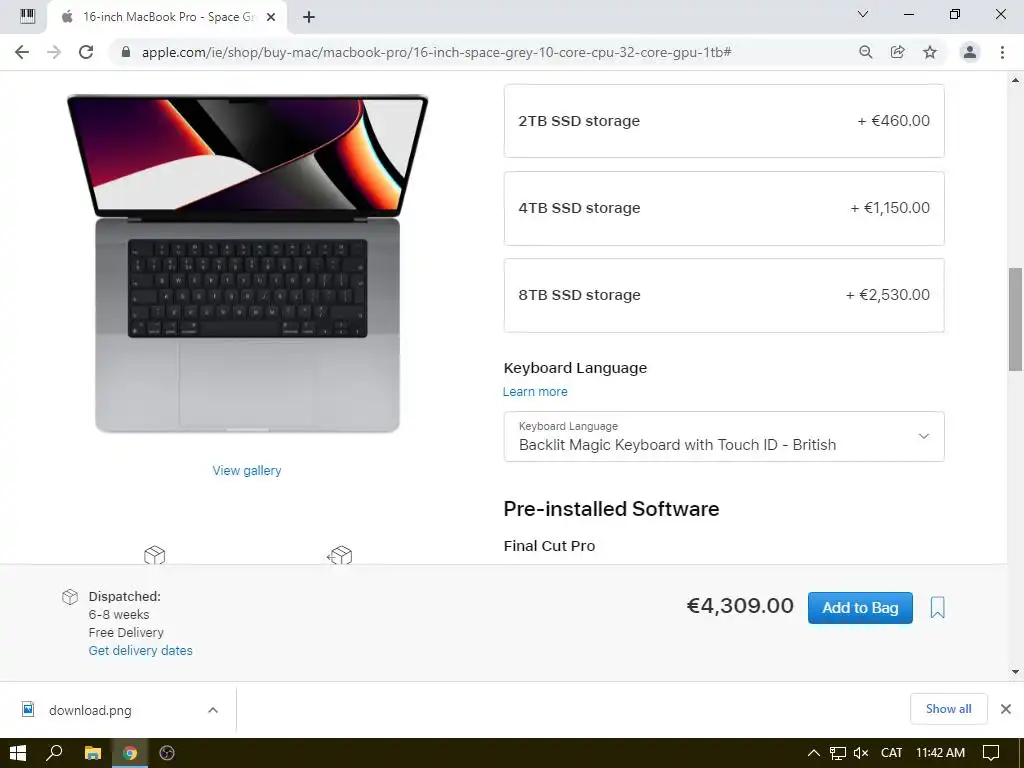Expand the Keyboard Language dropdown
The image size is (1024, 768).
coord(724,436)
